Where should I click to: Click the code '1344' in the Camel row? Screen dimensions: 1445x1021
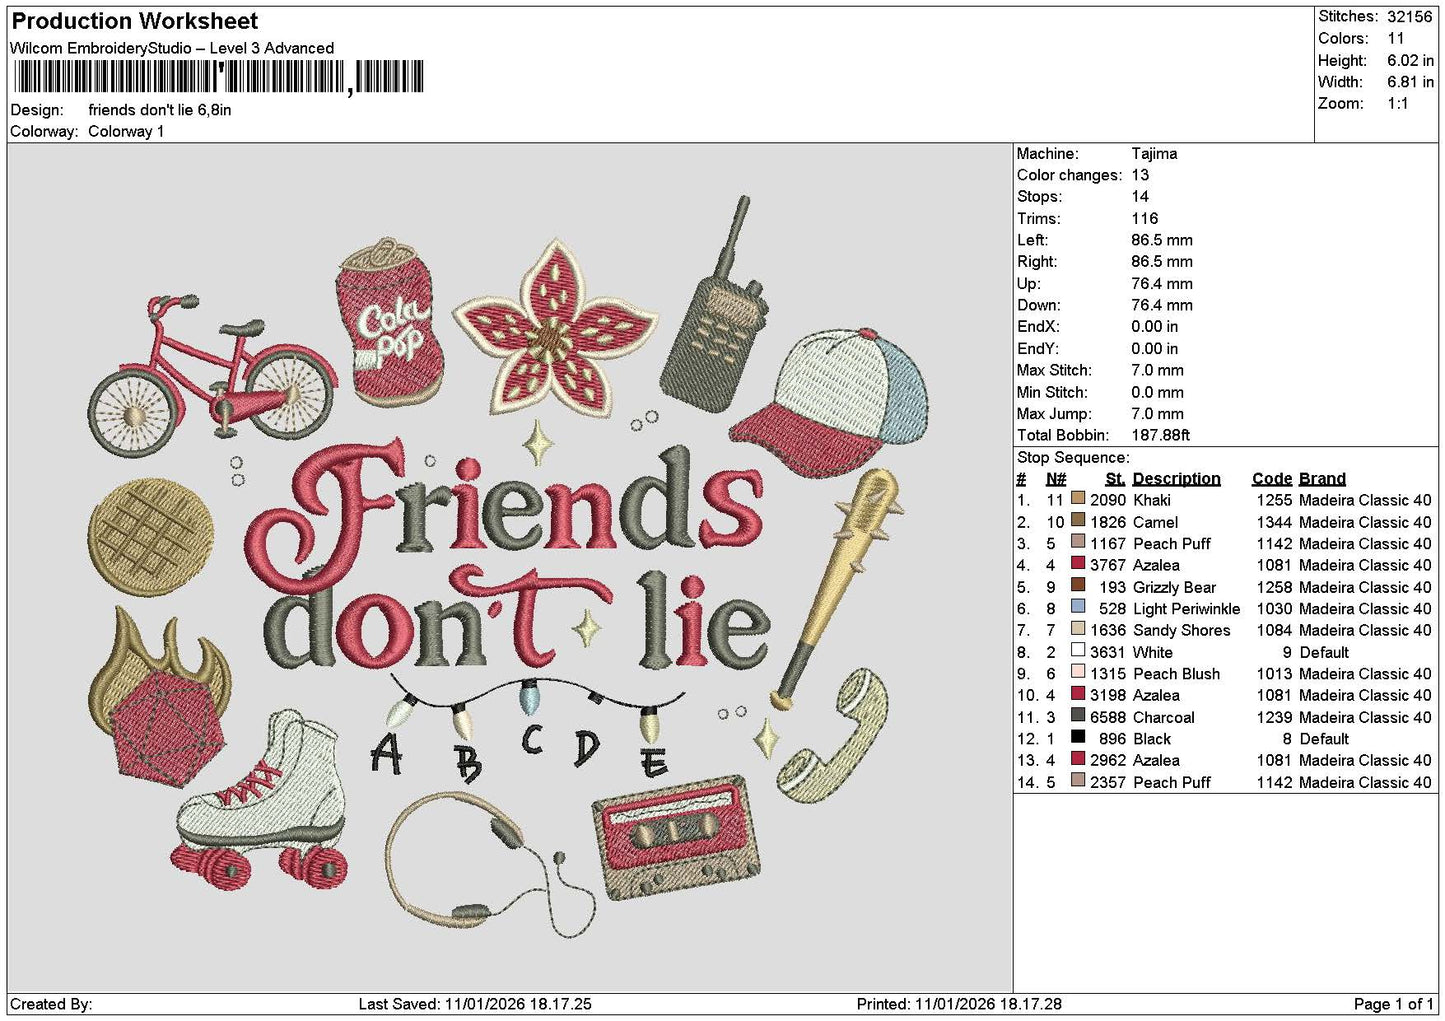tap(1275, 522)
